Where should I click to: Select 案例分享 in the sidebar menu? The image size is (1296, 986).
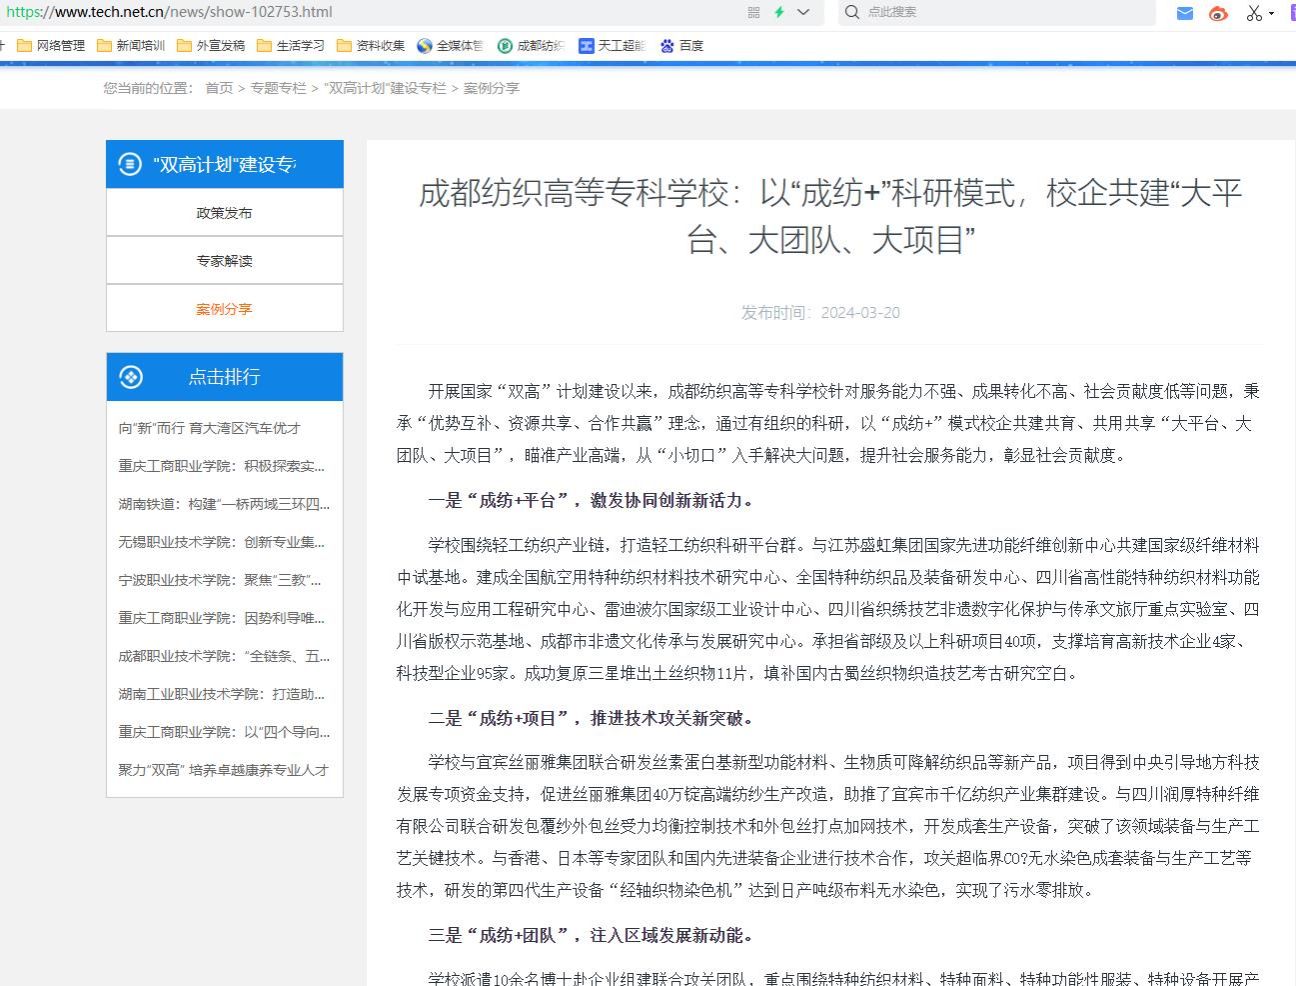tap(224, 309)
